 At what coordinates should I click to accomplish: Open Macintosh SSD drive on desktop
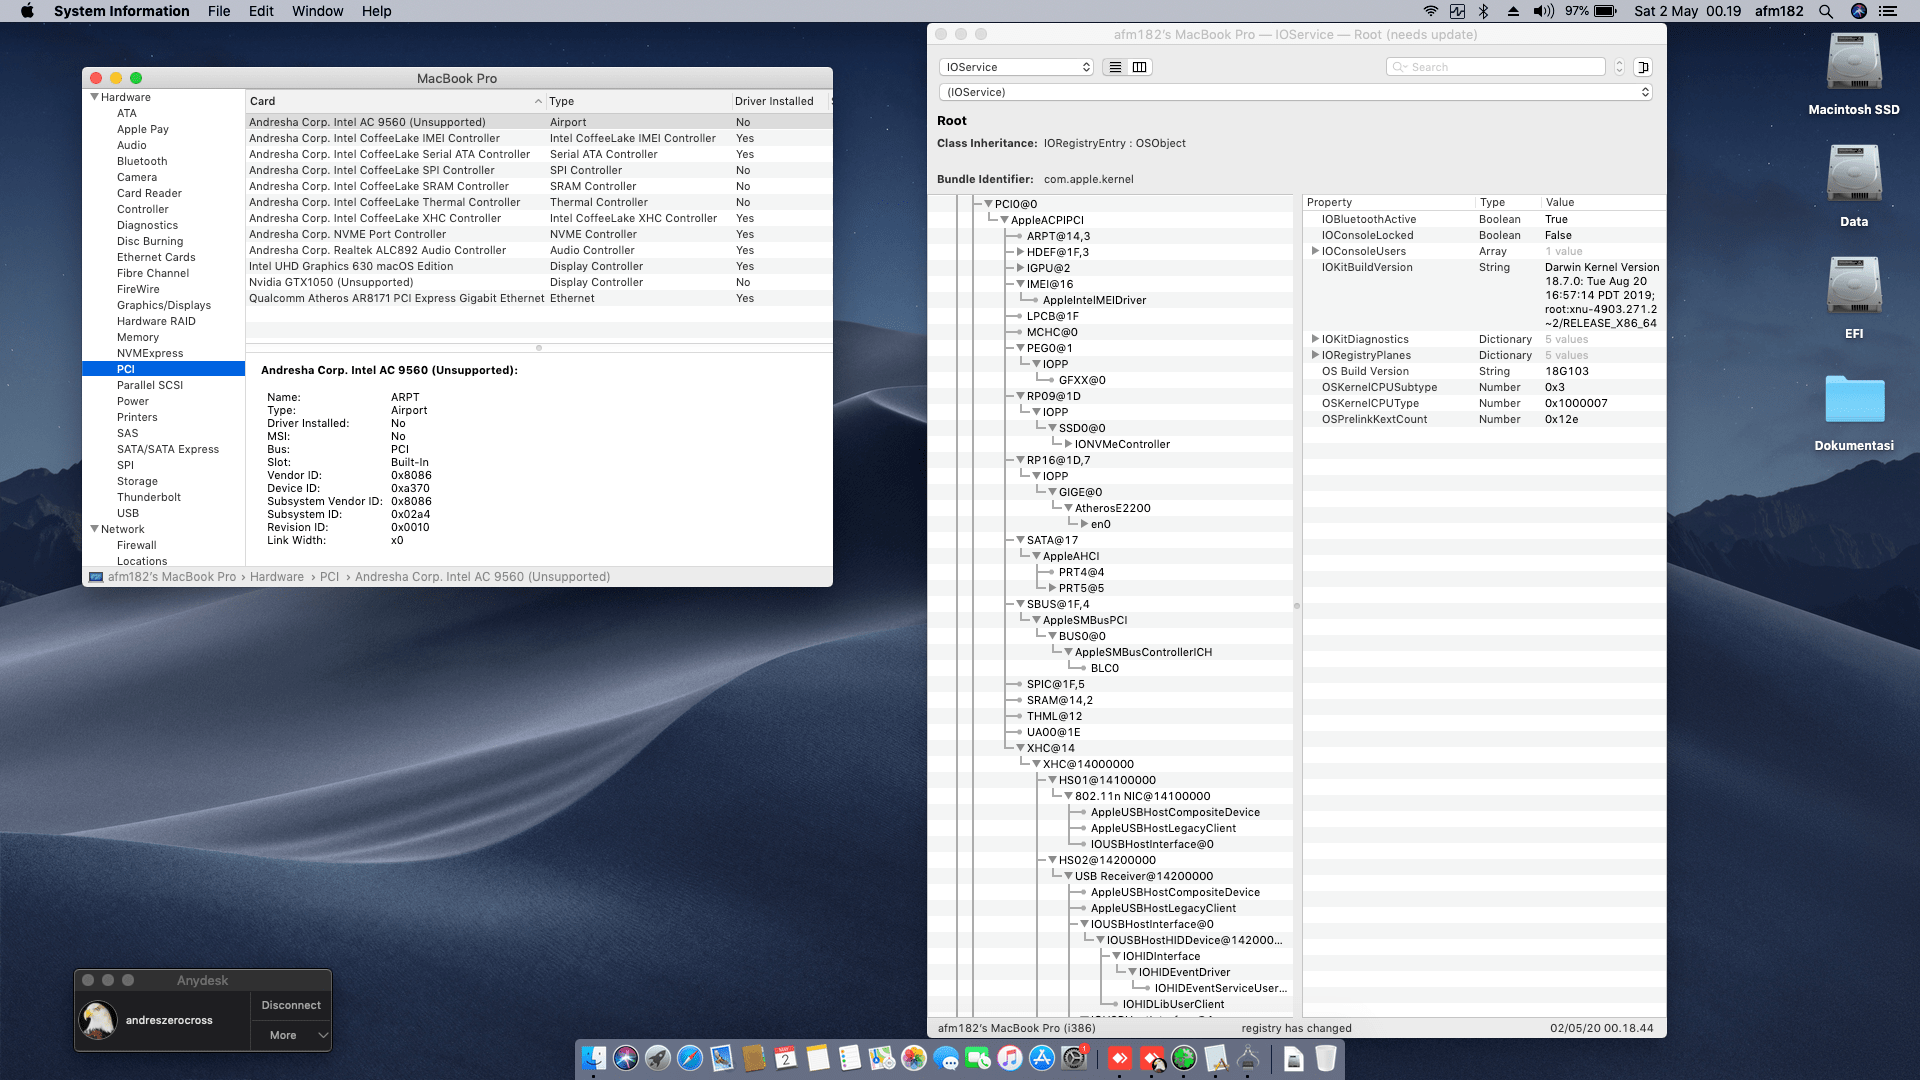(x=1854, y=63)
